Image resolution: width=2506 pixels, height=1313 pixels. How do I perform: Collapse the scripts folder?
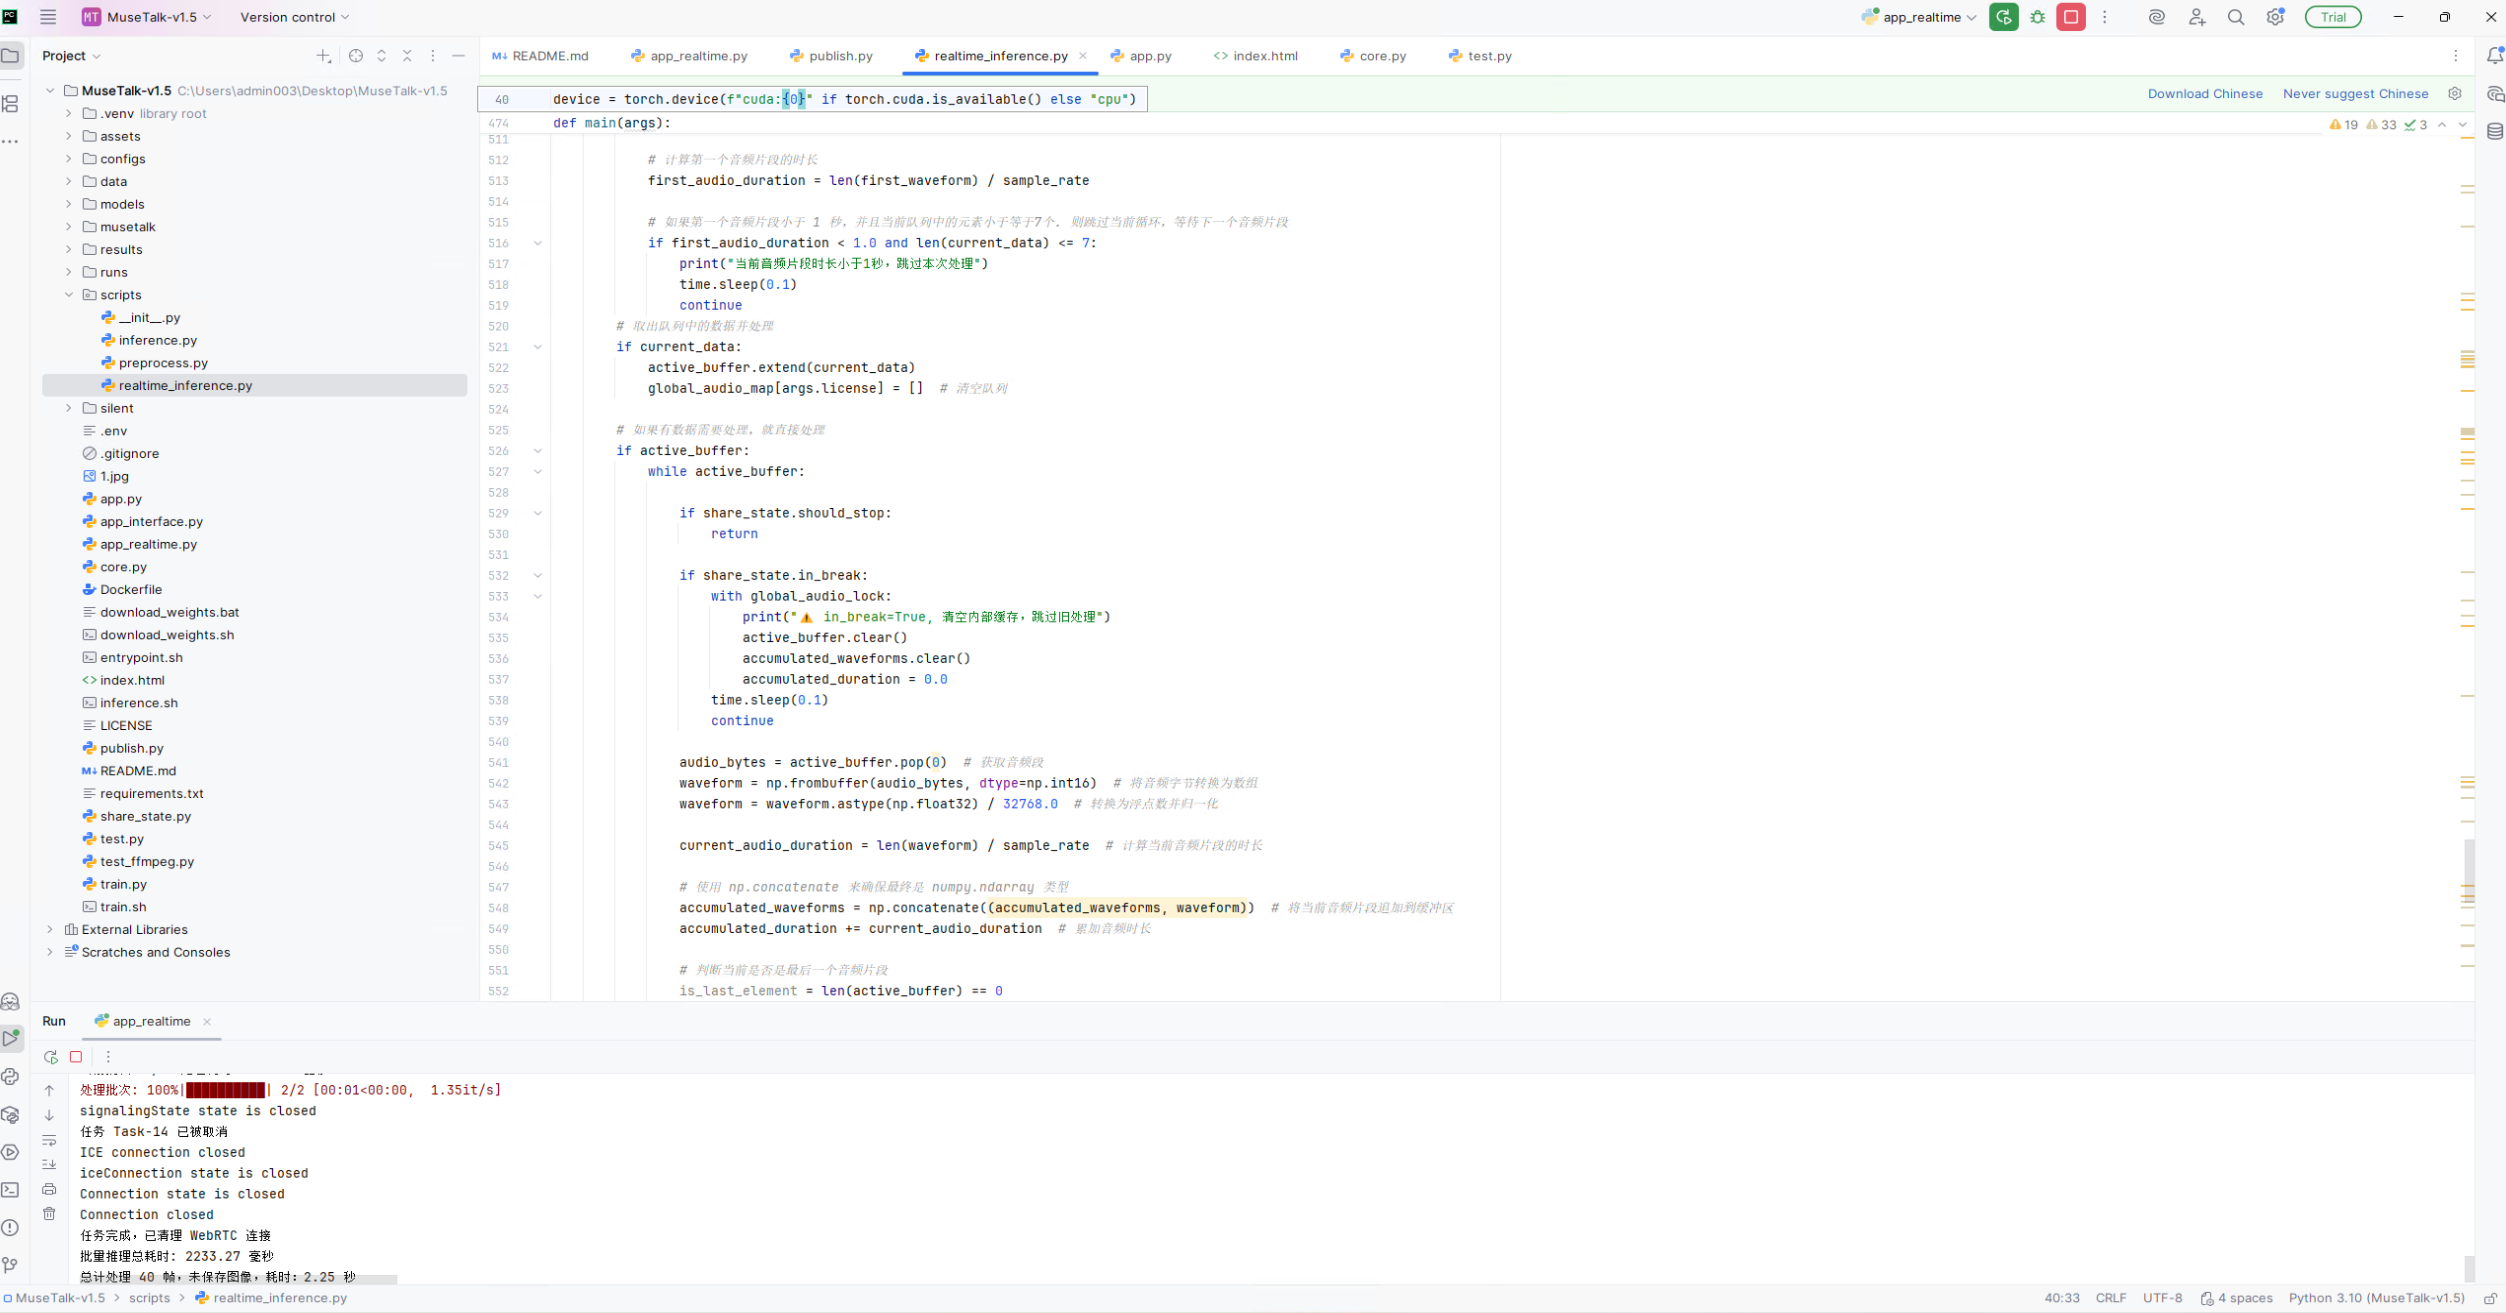(69, 295)
